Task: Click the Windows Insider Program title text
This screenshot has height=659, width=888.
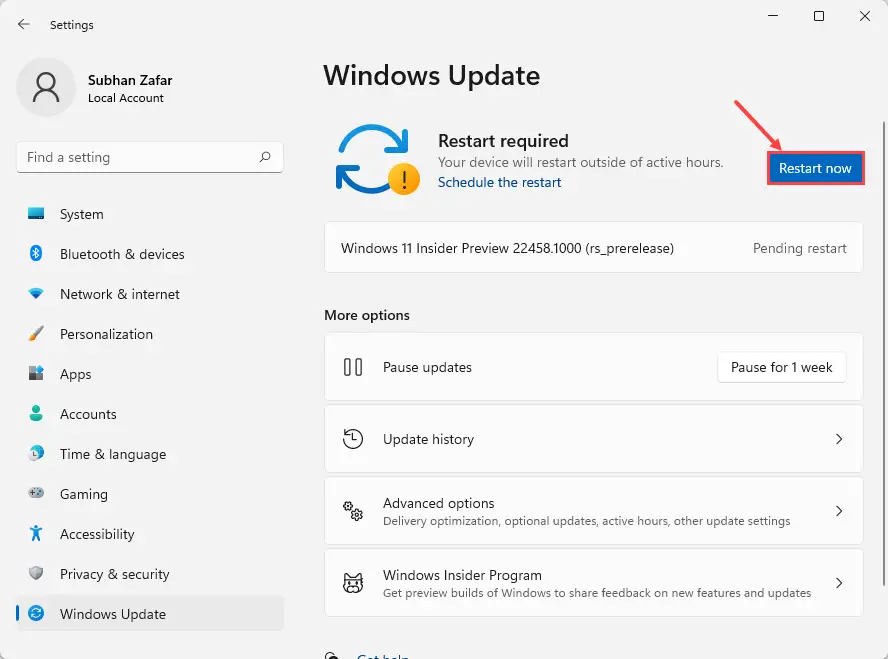Action: pos(462,575)
